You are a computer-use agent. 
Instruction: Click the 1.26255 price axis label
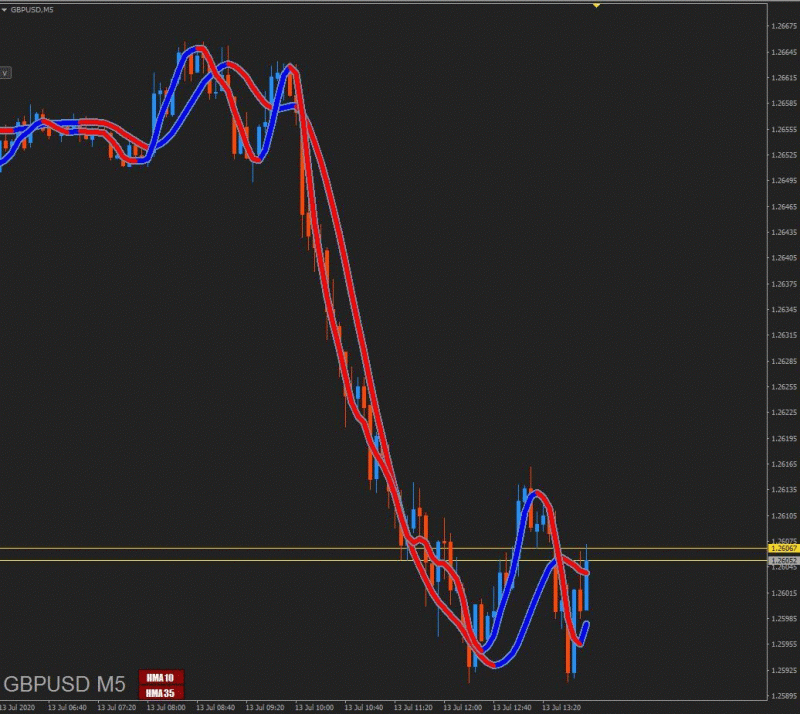point(784,387)
